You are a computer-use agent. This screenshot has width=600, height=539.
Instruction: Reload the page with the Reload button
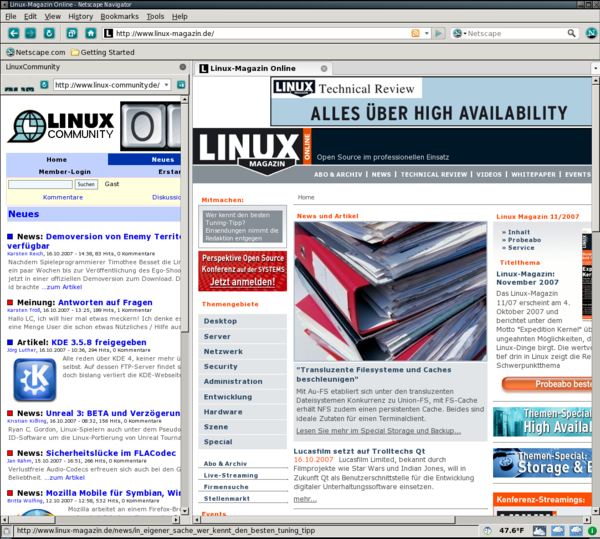pos(49,33)
